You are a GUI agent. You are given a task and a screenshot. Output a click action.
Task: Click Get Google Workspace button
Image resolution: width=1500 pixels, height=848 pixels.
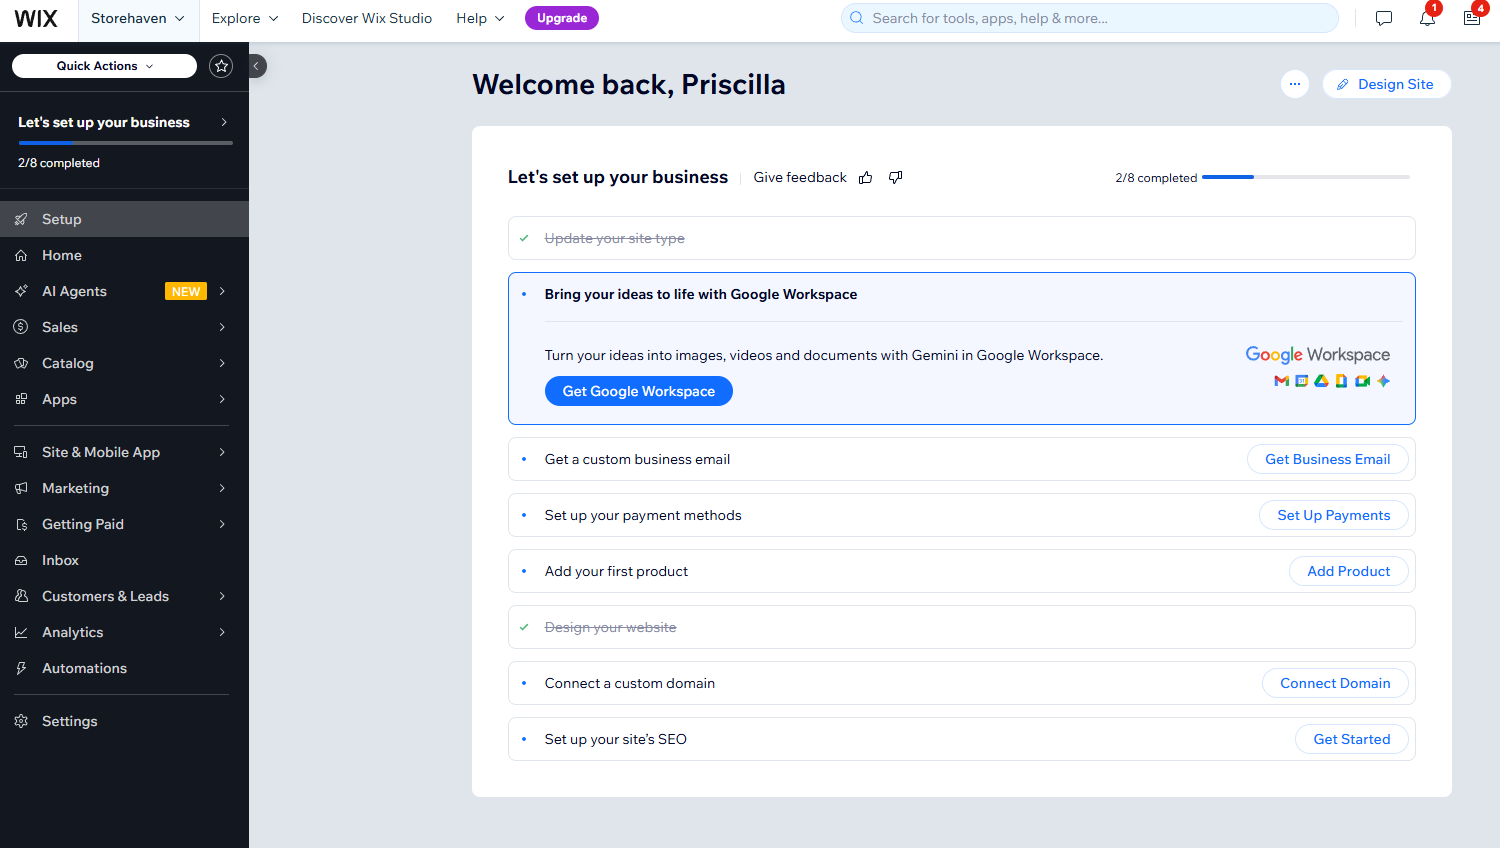click(639, 391)
